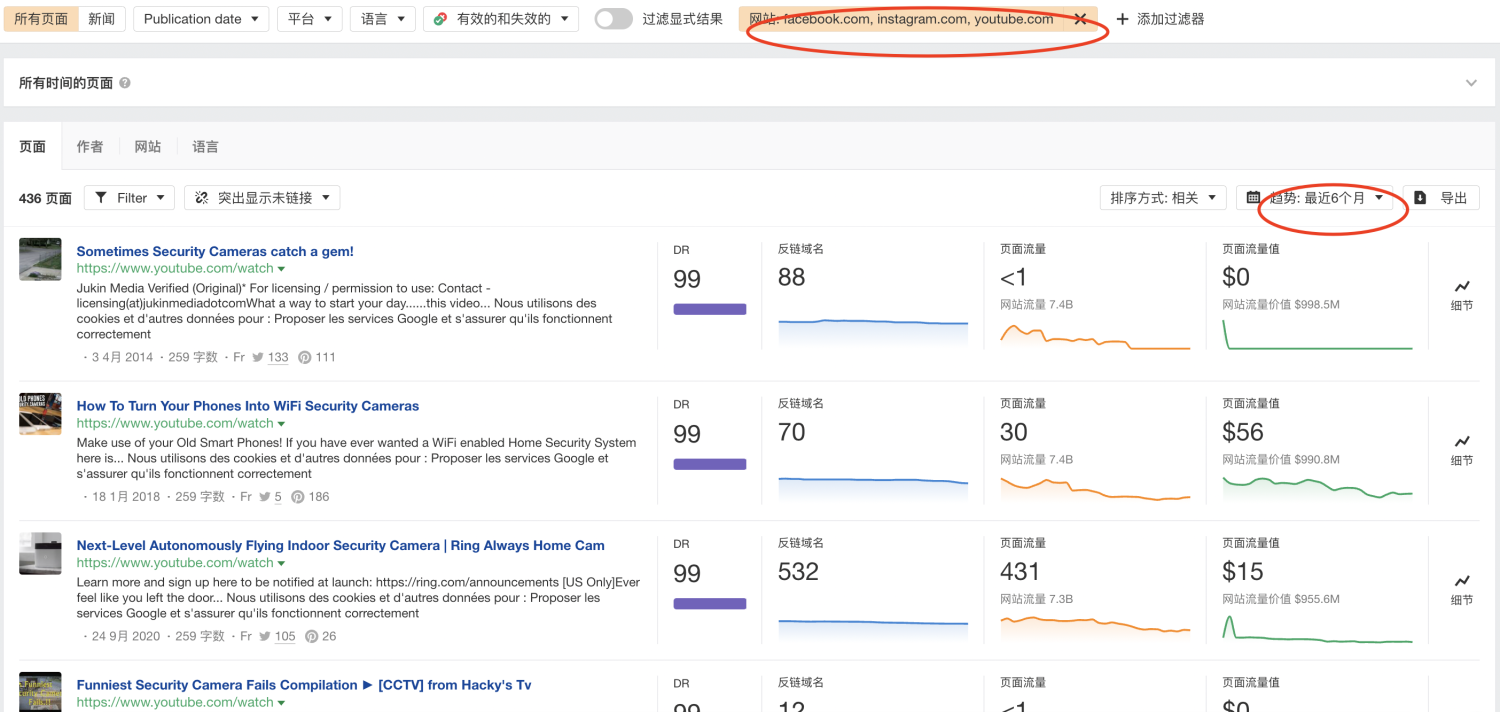Remove the website filter with X icon
1500x712 pixels.
click(1080, 19)
